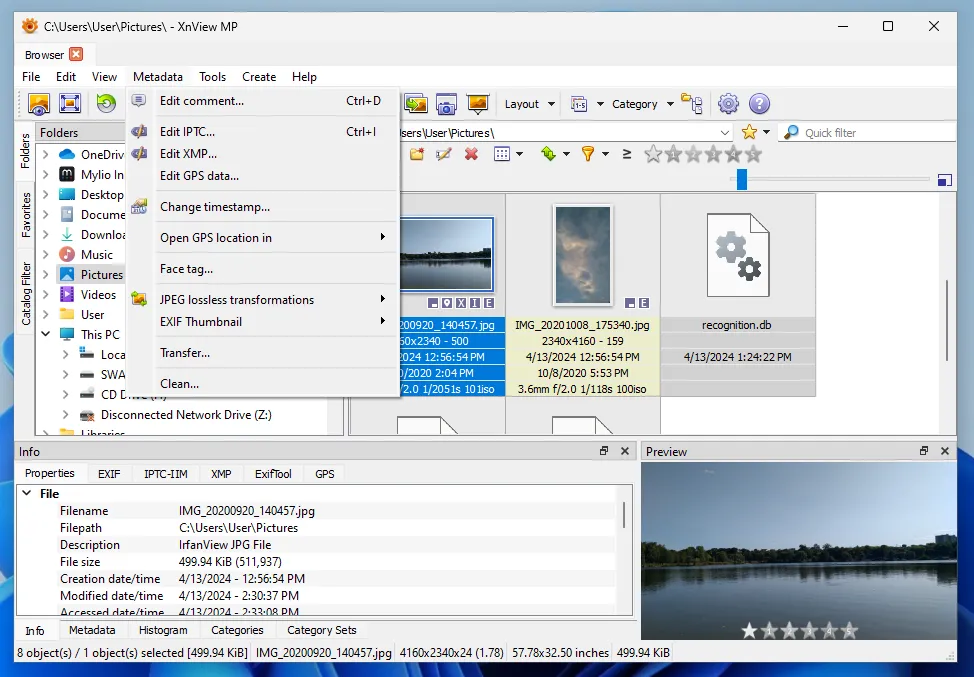Open the view mode grid dropdown
The height and width of the screenshot is (677, 974).
click(519, 153)
